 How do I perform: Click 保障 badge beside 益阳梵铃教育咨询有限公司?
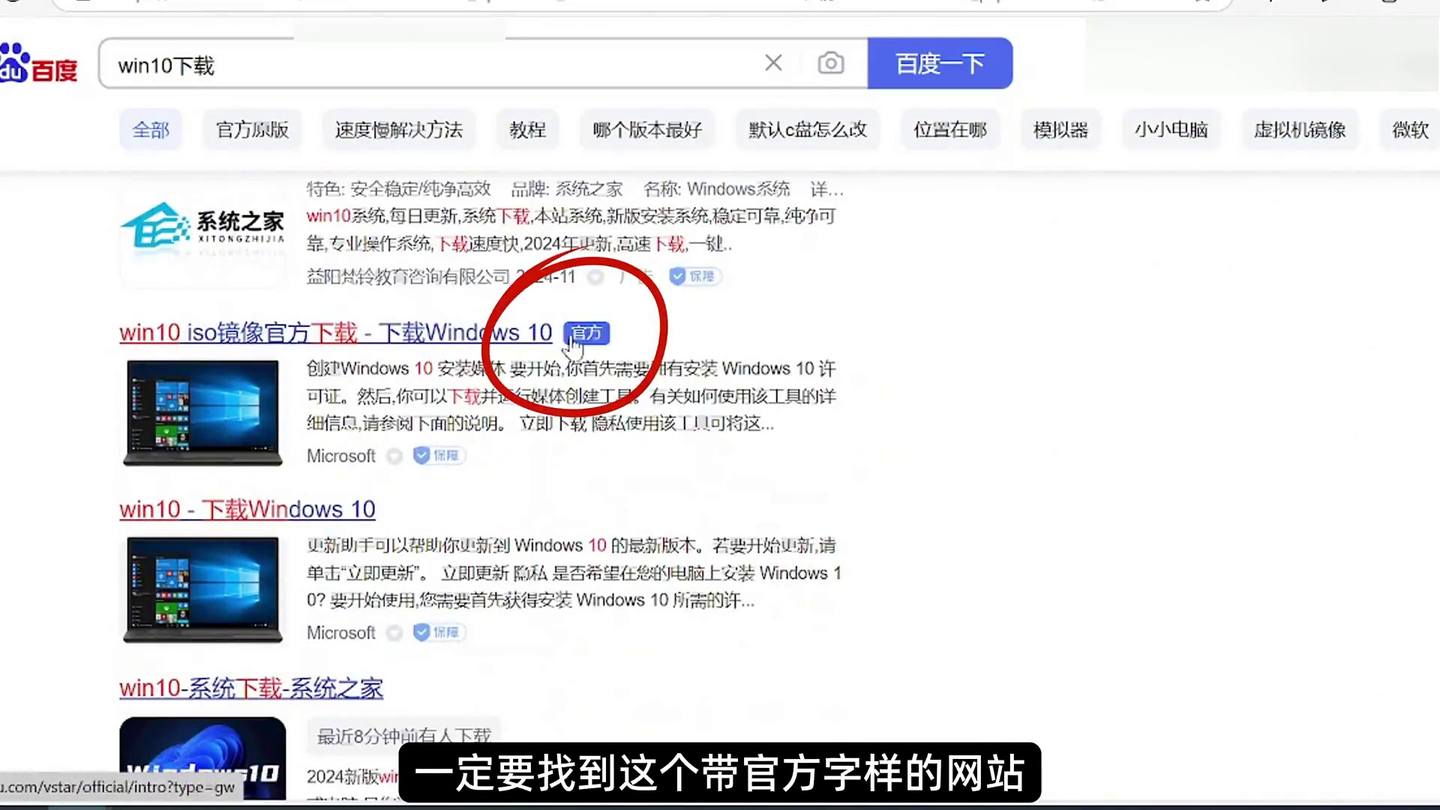coord(695,276)
